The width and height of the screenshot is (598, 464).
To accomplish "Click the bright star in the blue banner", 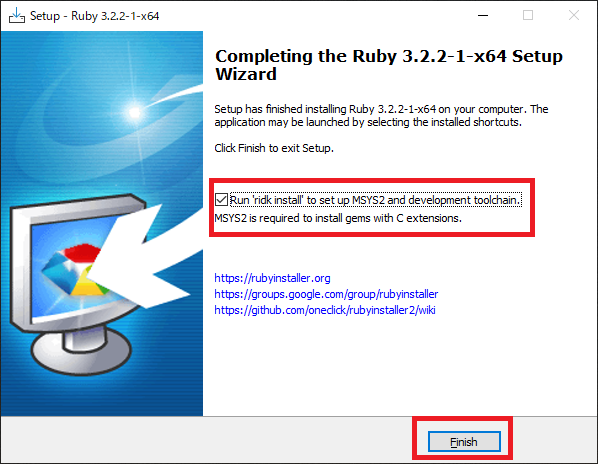I will point(134,112).
